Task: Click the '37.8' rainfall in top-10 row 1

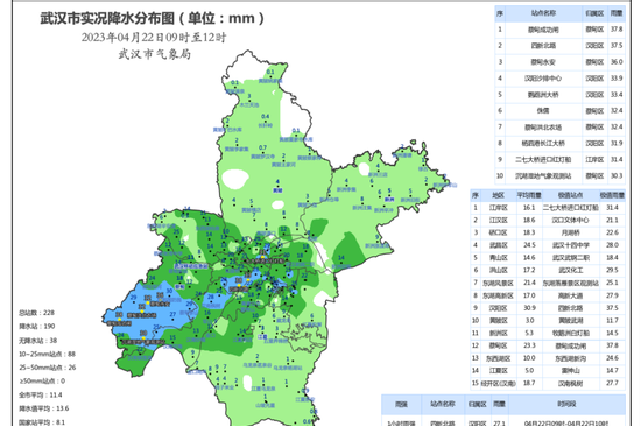Action: 617,29
